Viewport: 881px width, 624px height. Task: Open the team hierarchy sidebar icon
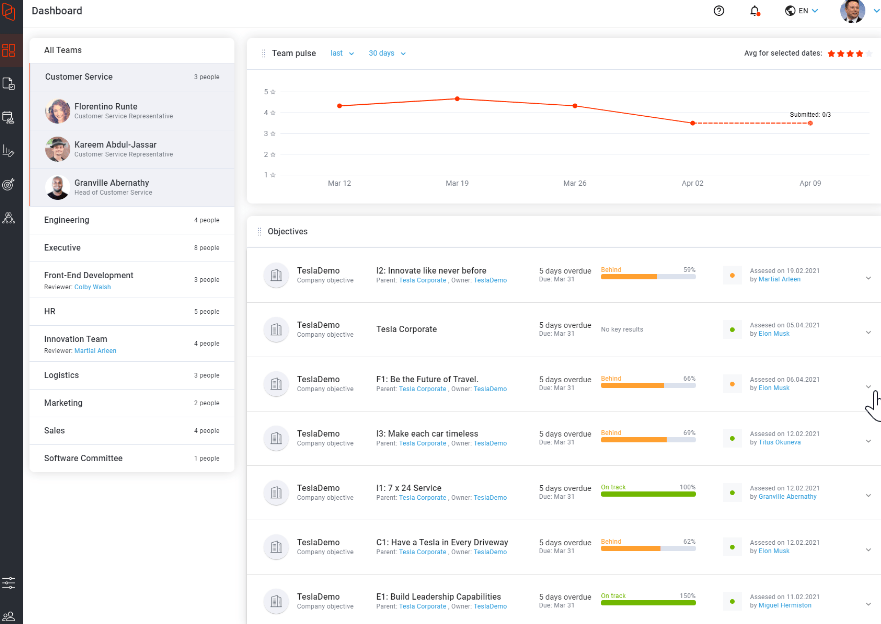click(x=8, y=218)
